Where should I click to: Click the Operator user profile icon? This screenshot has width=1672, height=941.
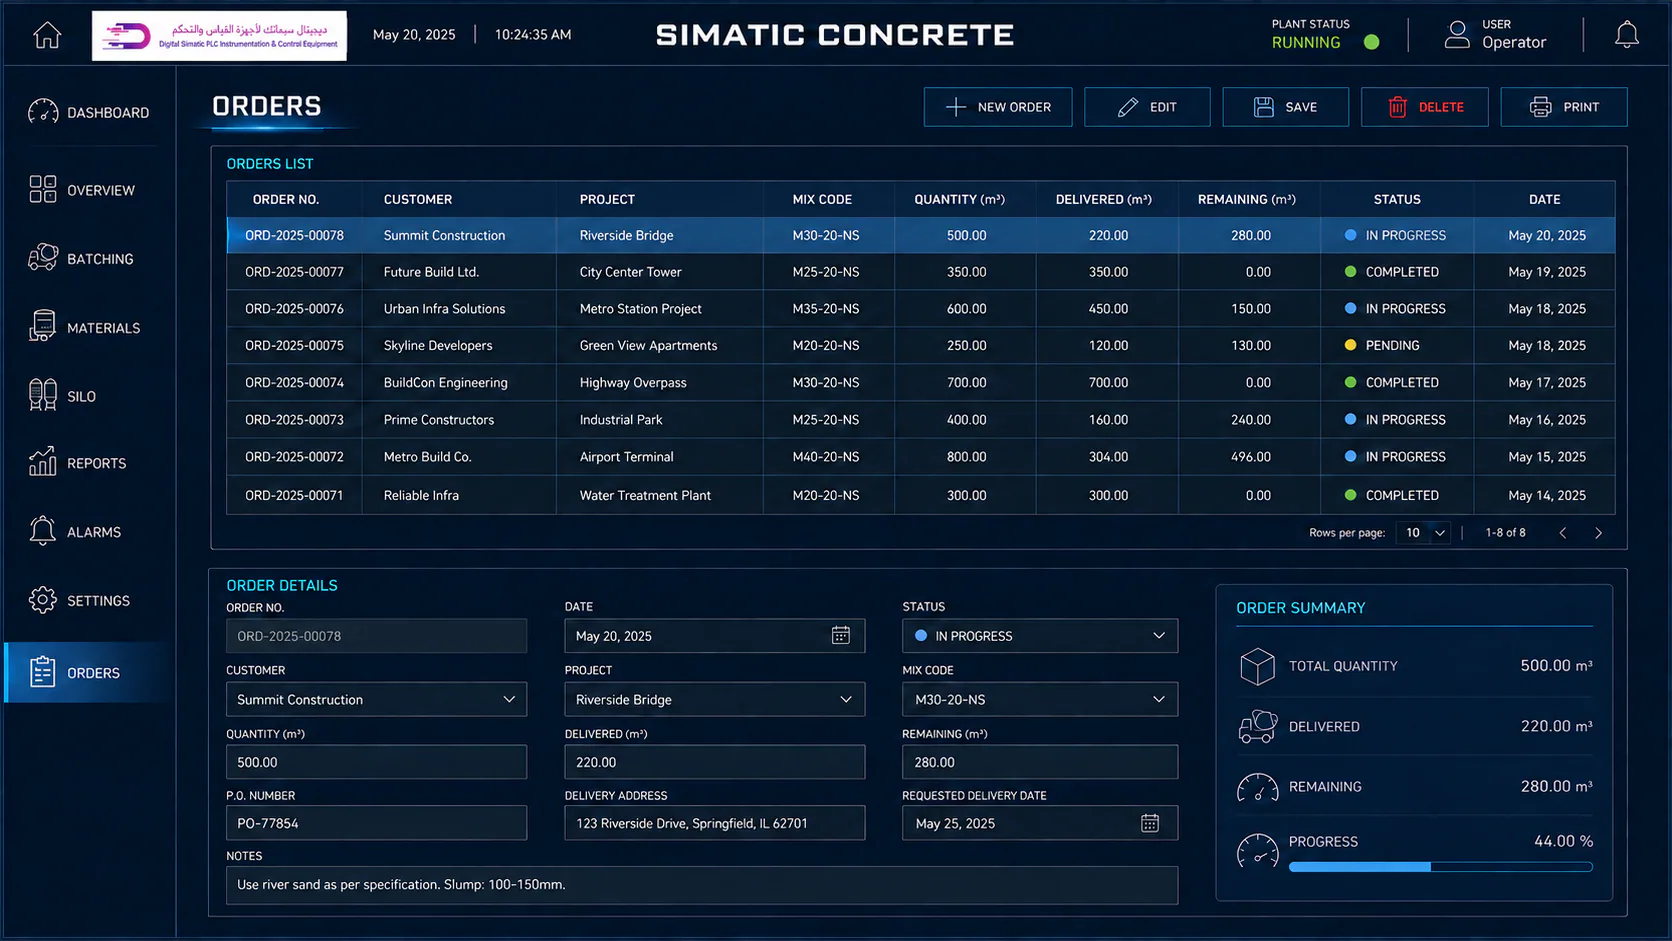click(1457, 35)
